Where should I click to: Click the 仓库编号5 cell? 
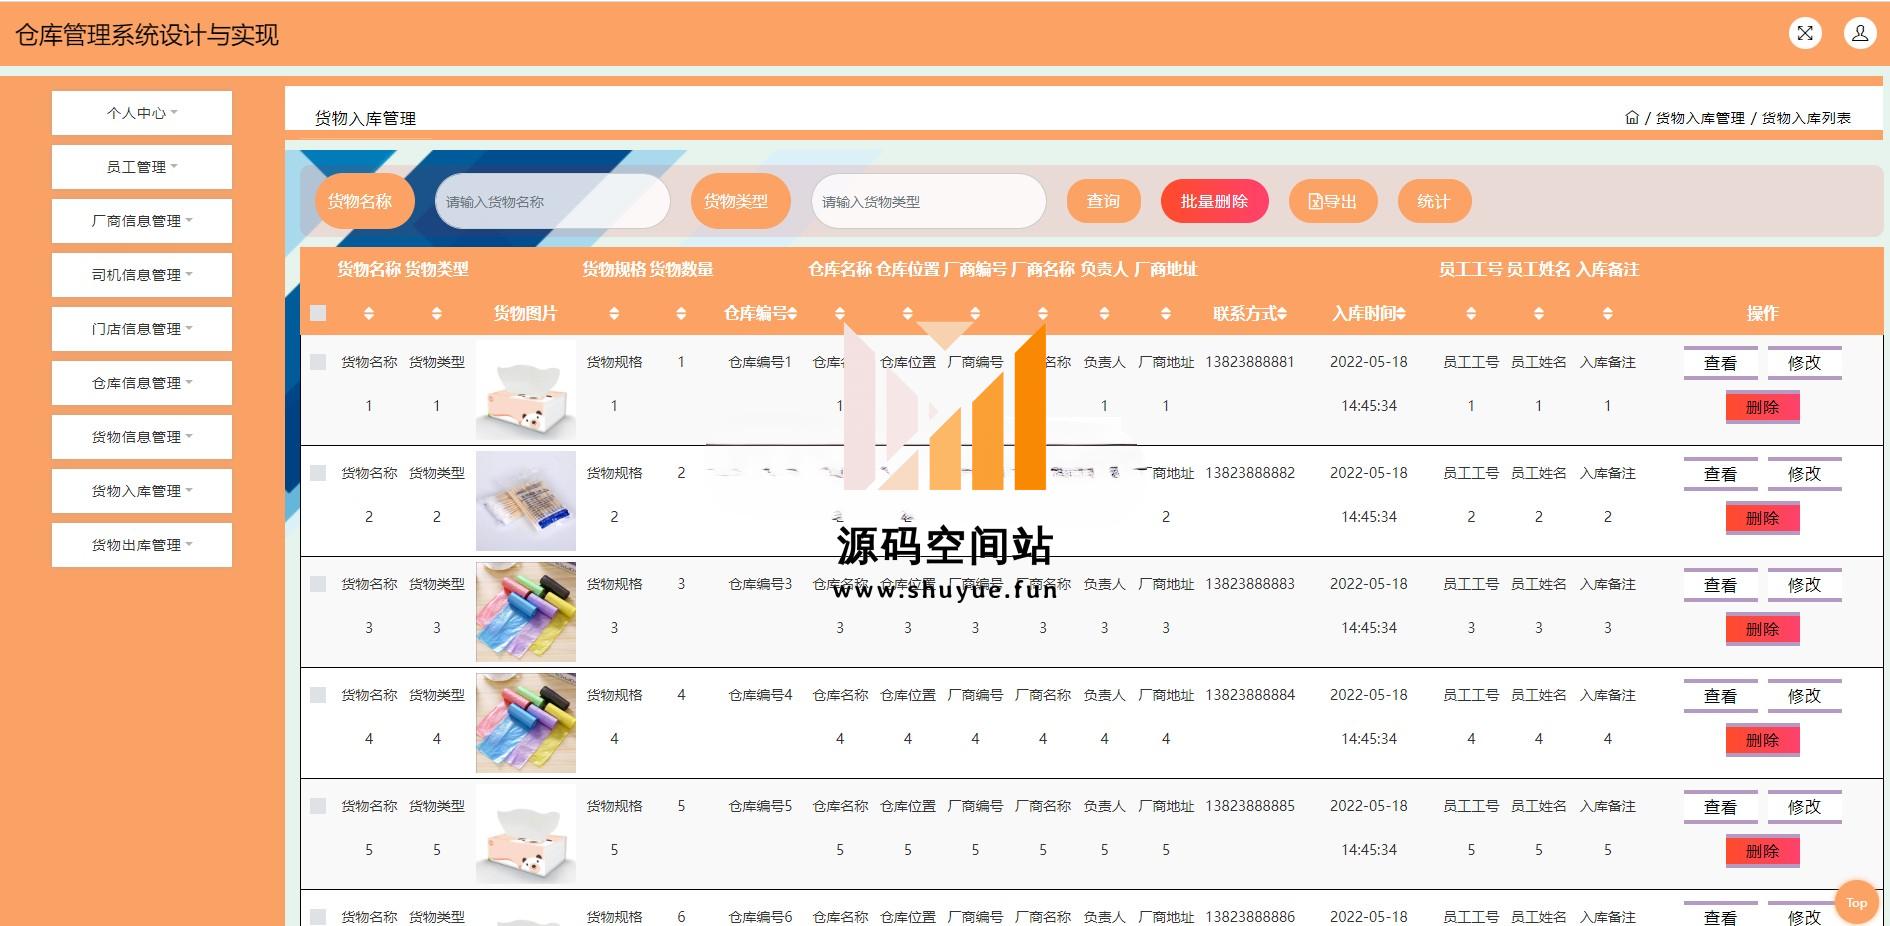pyautogui.click(x=760, y=806)
